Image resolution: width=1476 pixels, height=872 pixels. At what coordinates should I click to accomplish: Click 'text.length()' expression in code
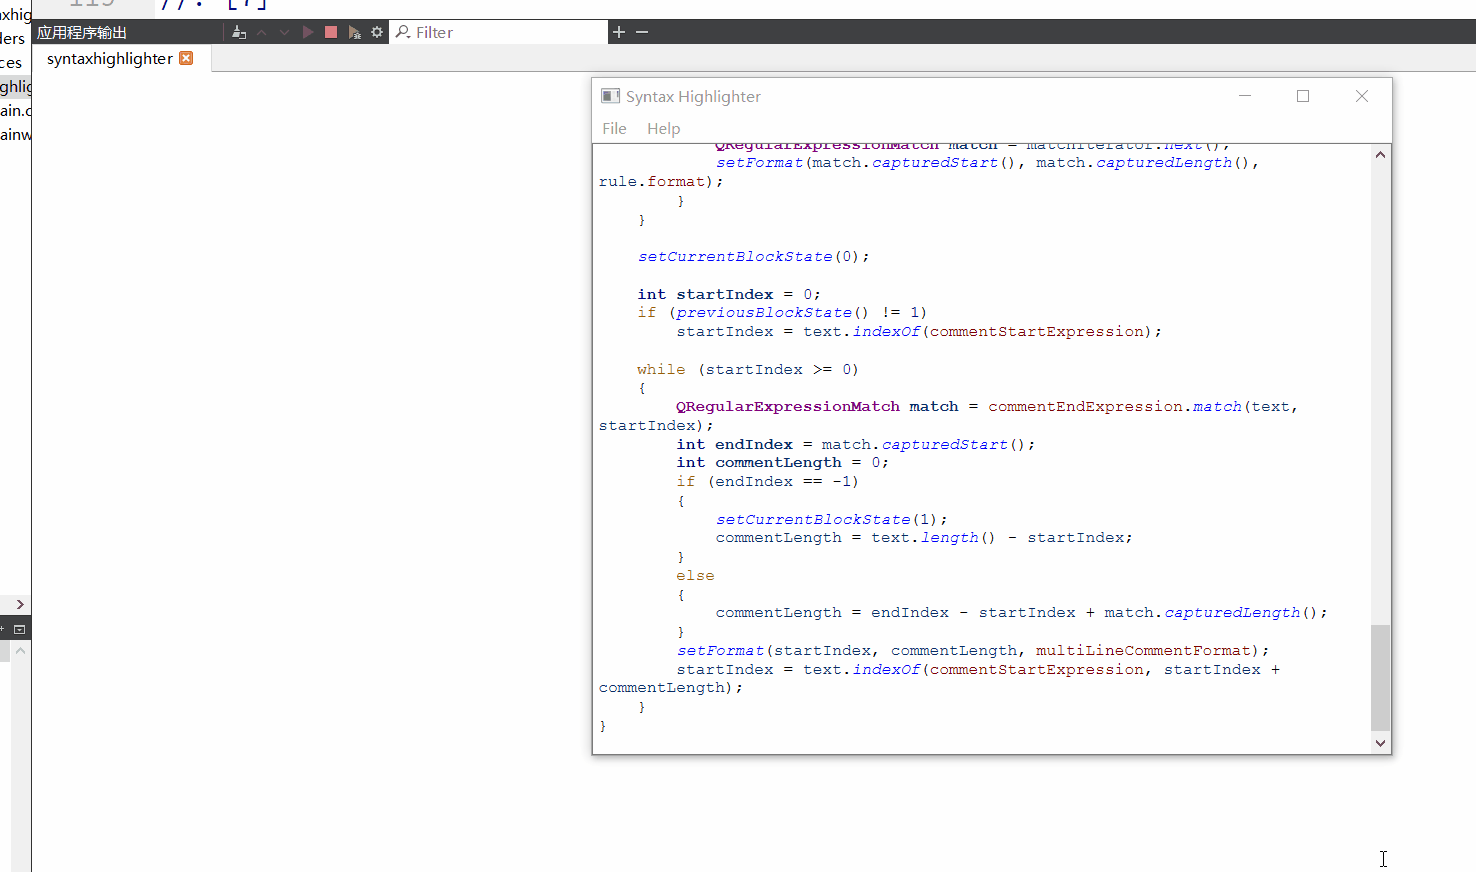tap(933, 538)
